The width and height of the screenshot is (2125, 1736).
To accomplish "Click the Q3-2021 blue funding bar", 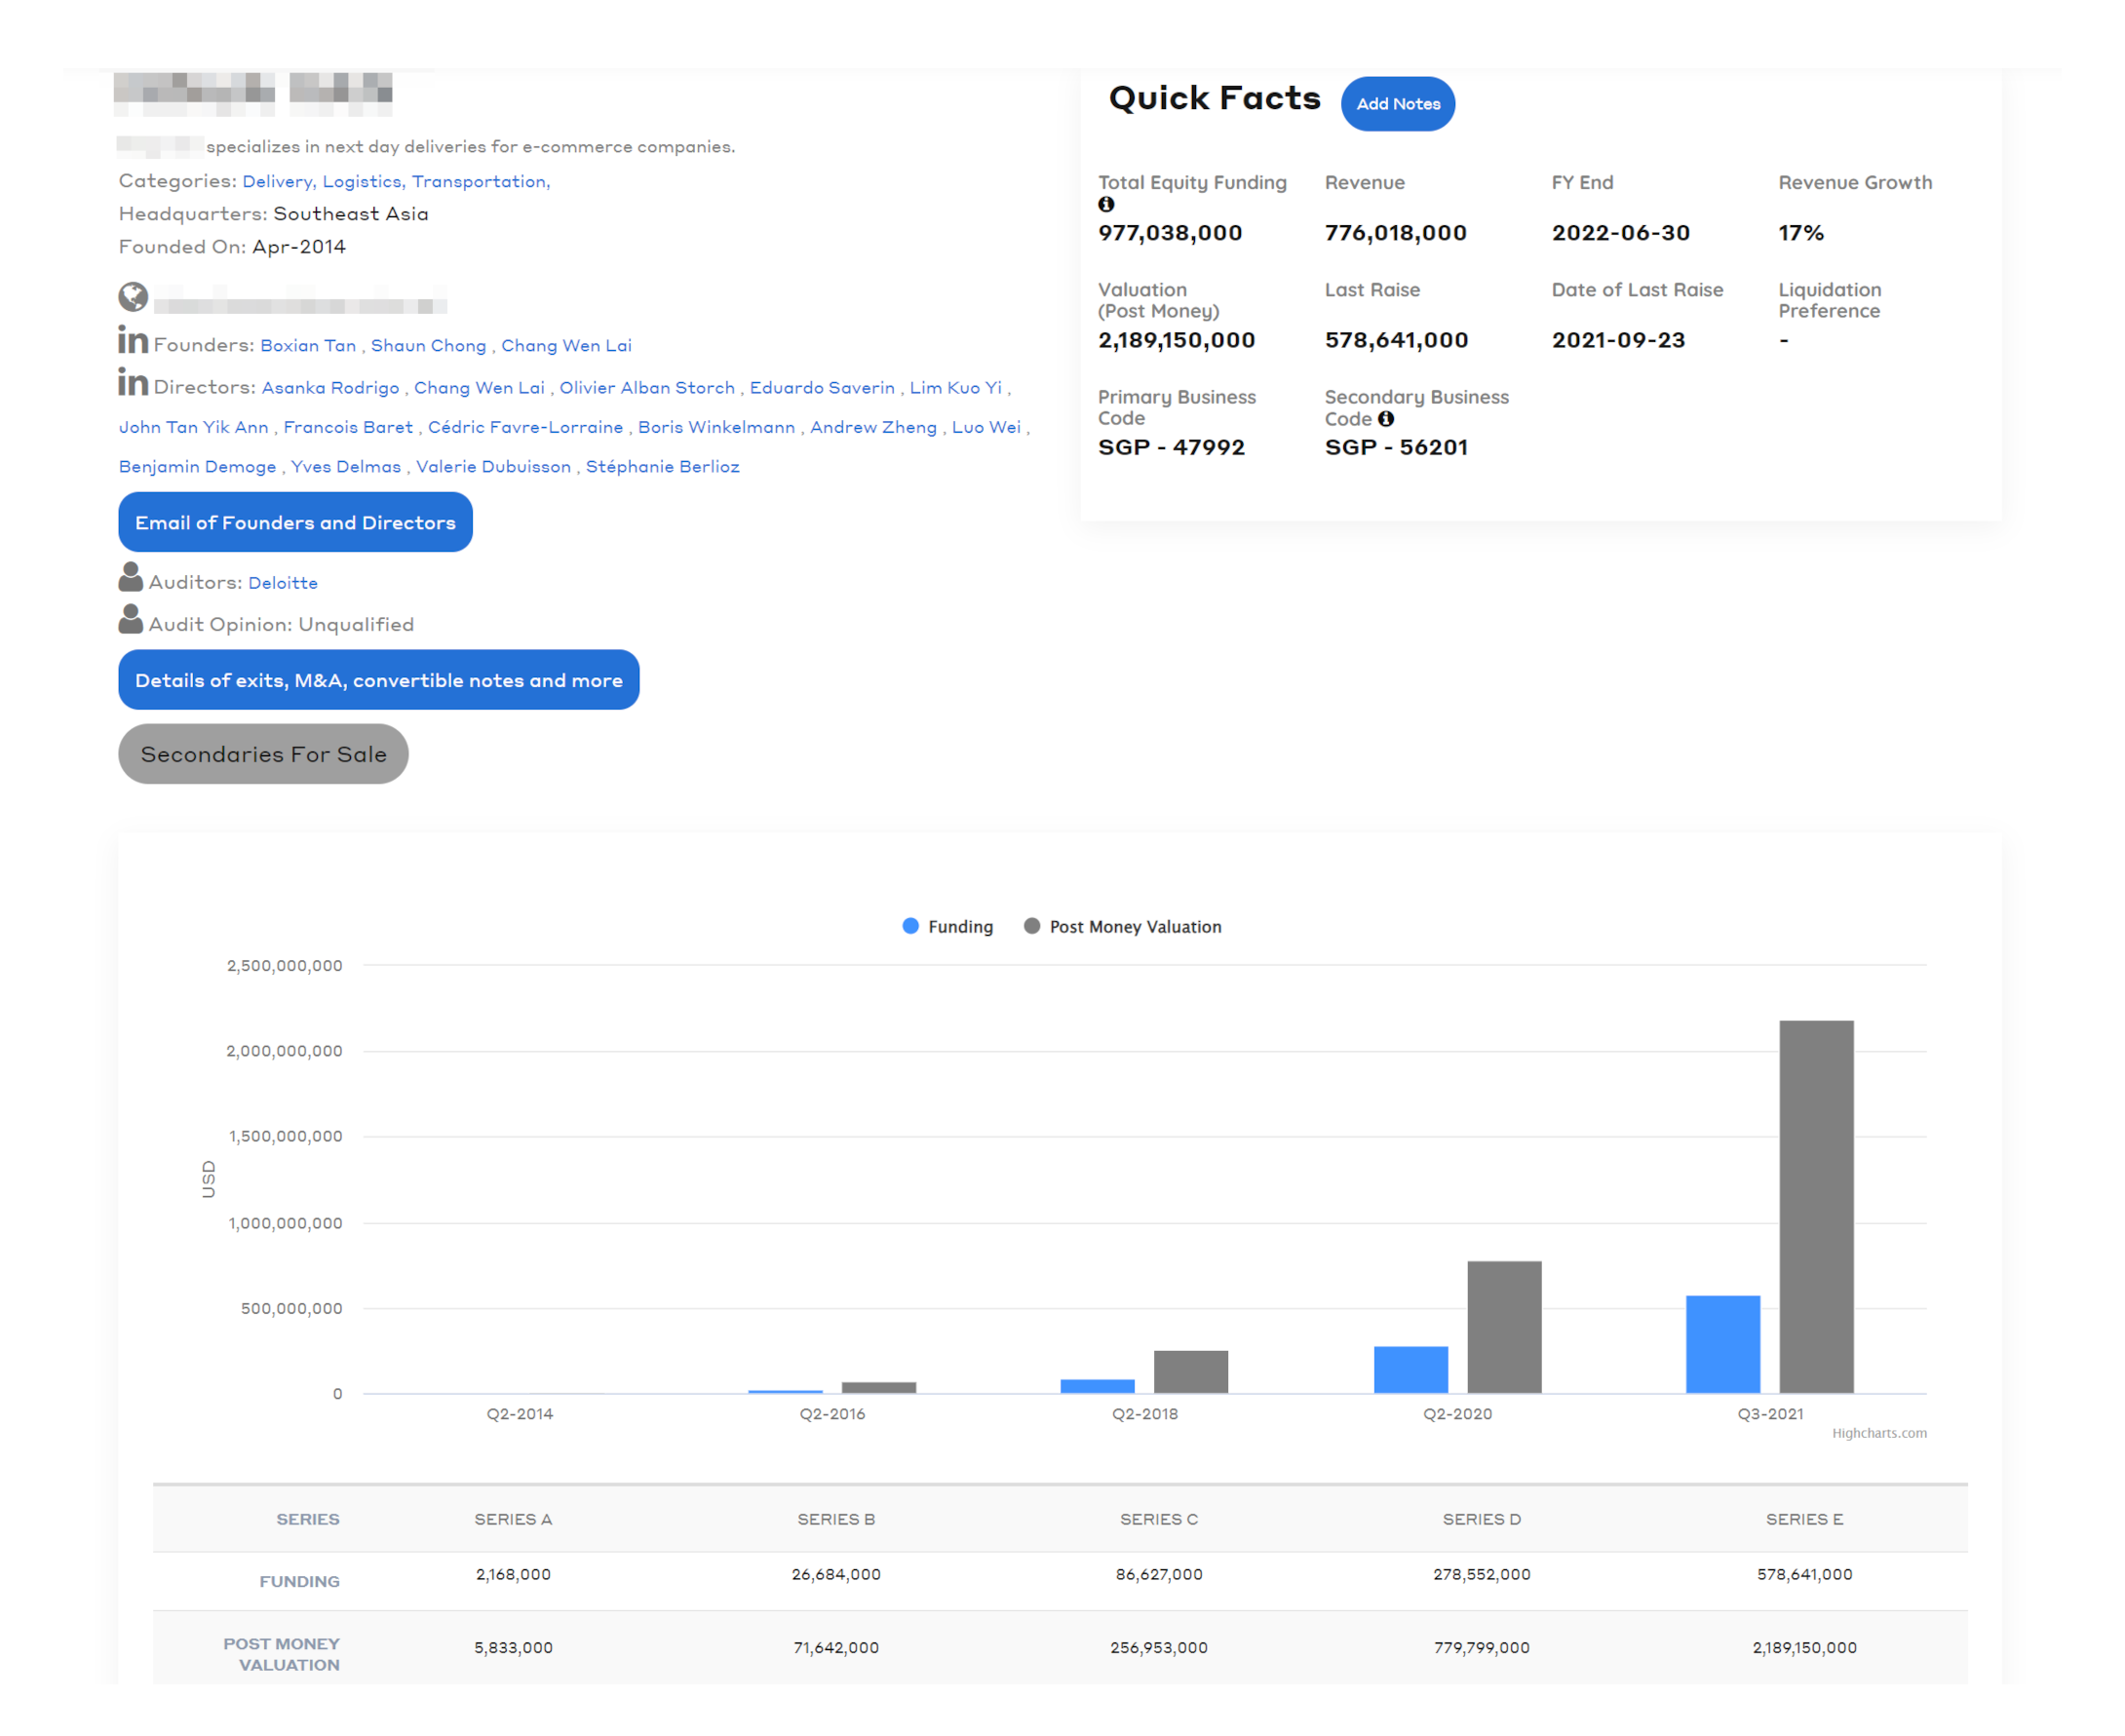I will [x=1723, y=1345].
